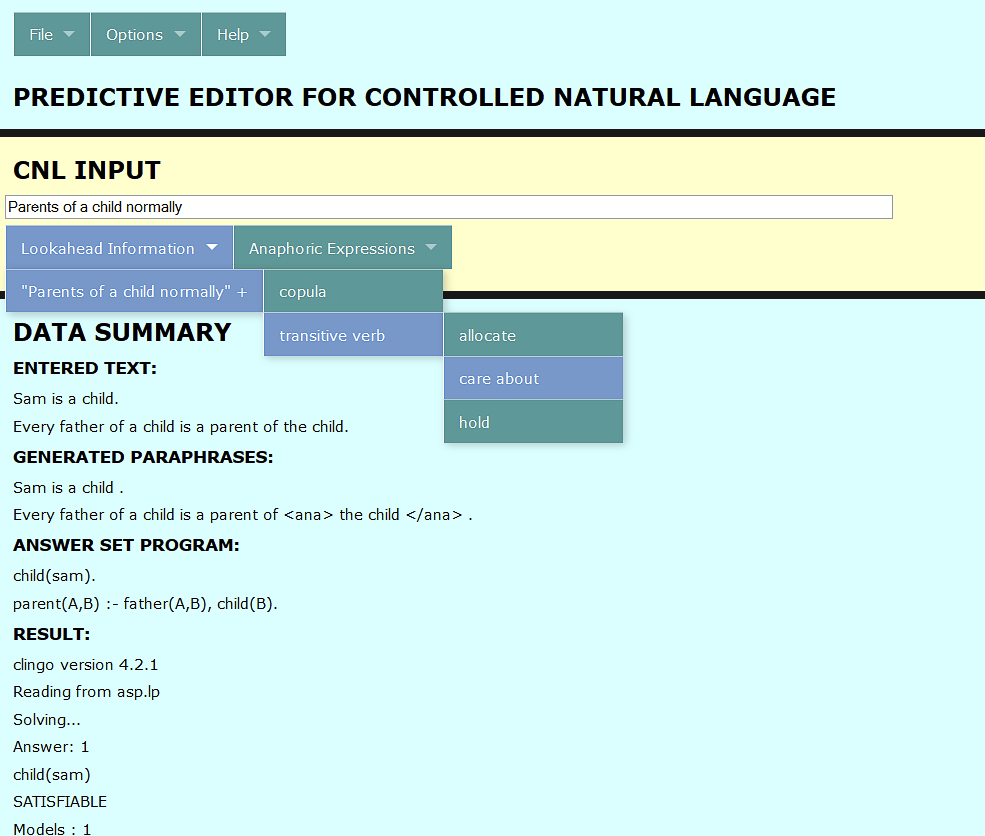Click the Options dropdown arrow
985x836 pixels.
pos(180,34)
